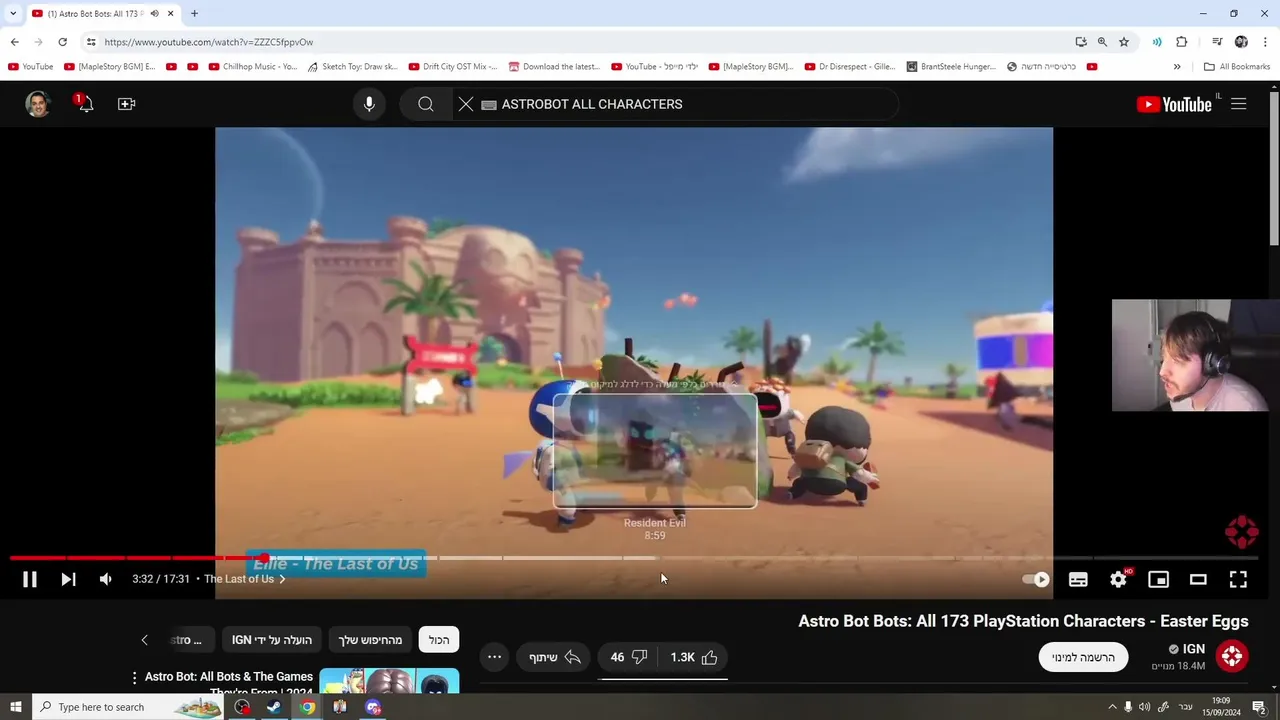Open the 'Drift City OST Mix' bookmark
Screen dimensions: 1280x720
[453, 67]
